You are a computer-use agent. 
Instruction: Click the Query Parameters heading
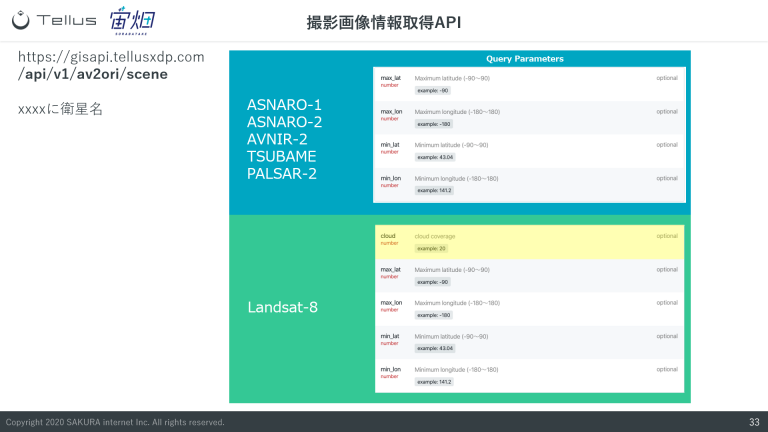[525, 59]
